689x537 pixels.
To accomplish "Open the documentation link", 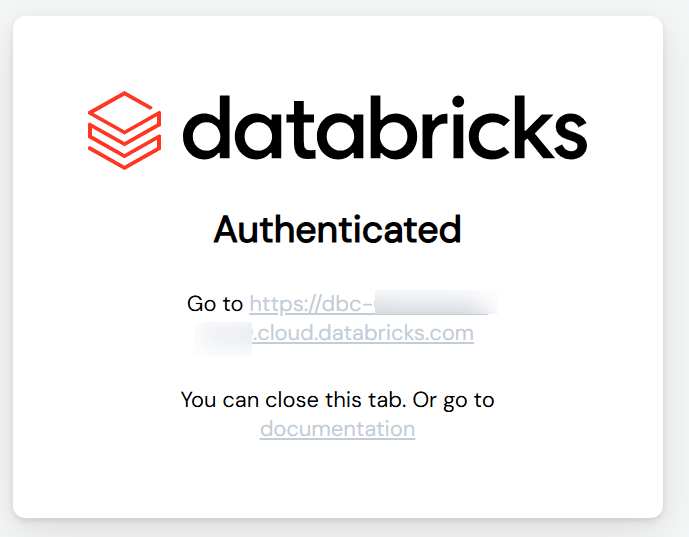I will click(x=337, y=429).
